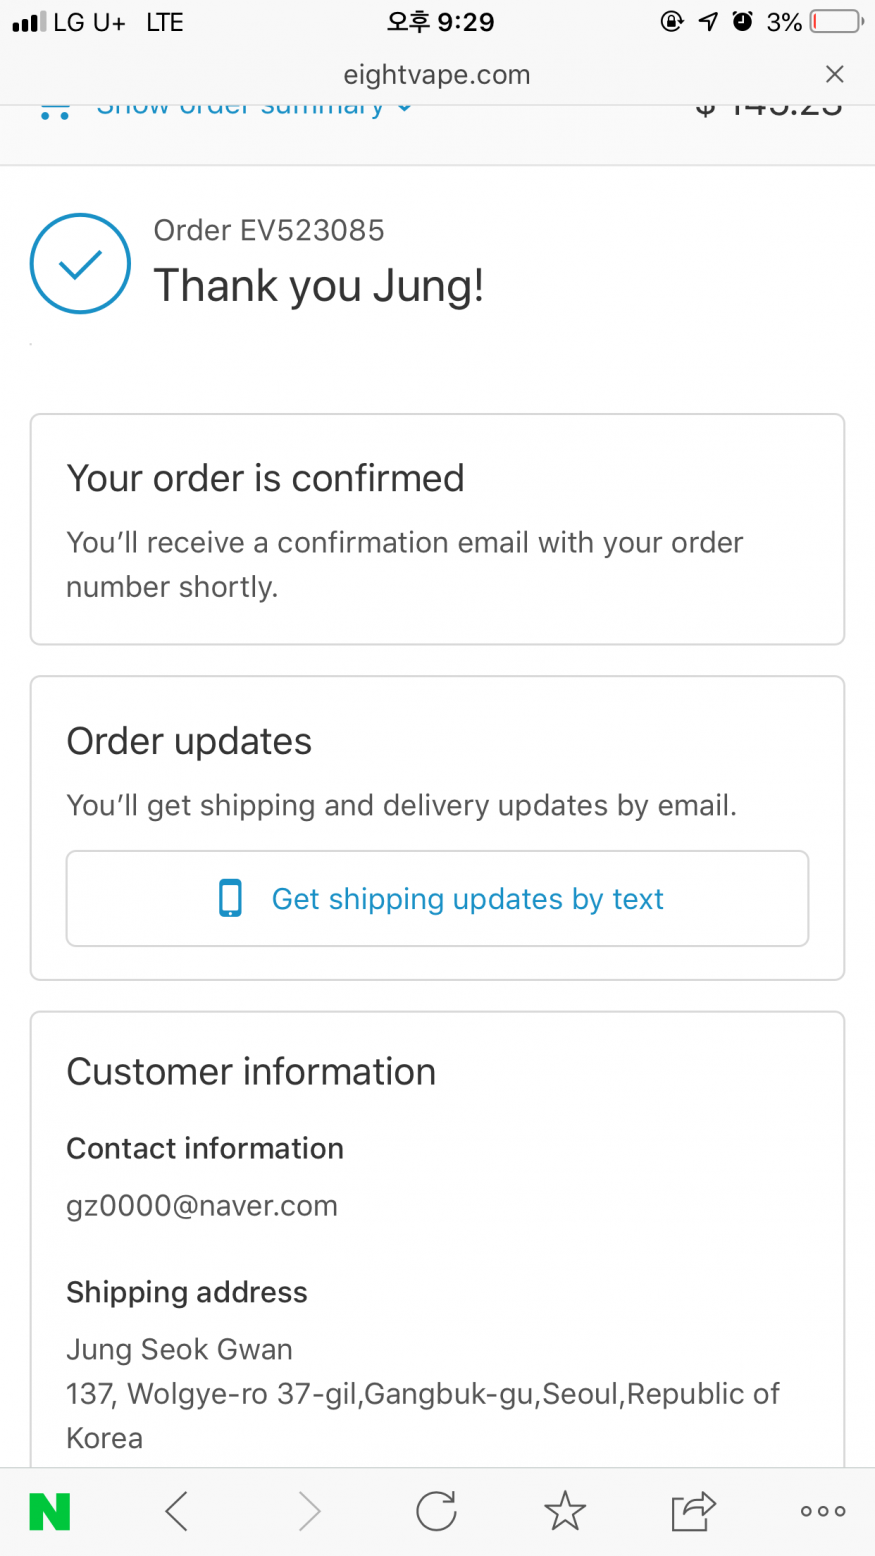Tap the order total price at top
This screenshot has width=875, height=1556.
click(768, 110)
